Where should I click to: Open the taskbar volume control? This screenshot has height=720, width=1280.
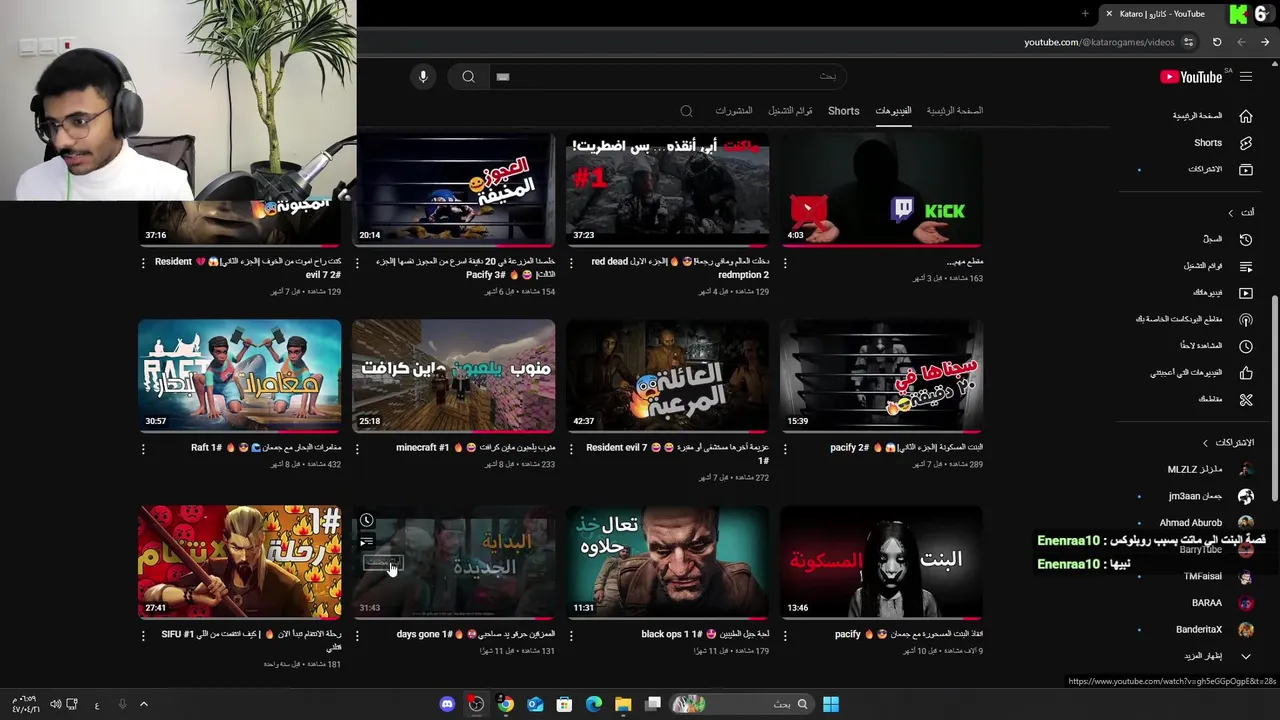[55, 704]
